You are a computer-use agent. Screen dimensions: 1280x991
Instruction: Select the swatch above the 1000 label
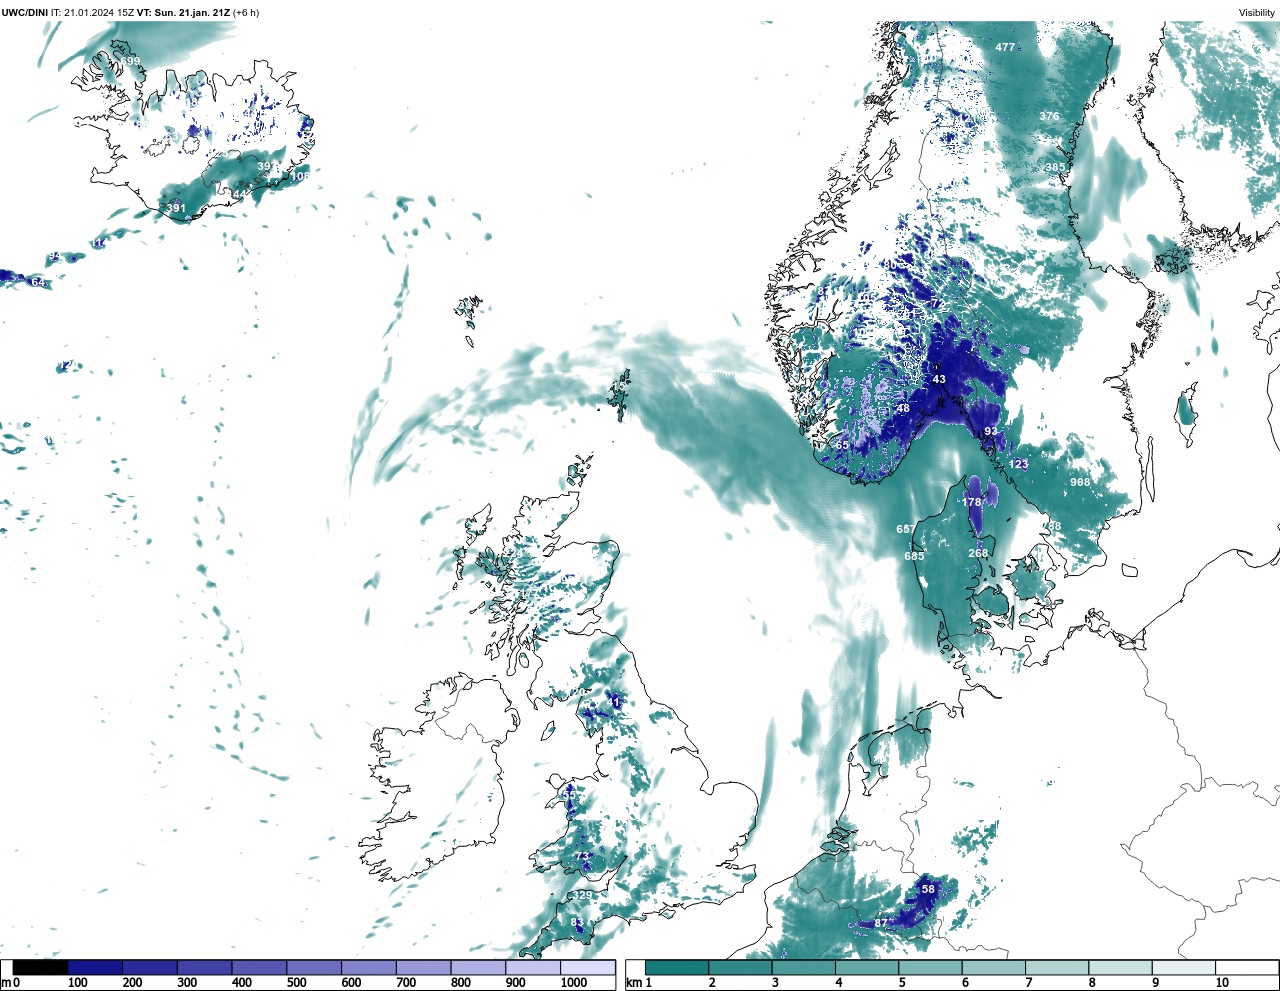587,967
